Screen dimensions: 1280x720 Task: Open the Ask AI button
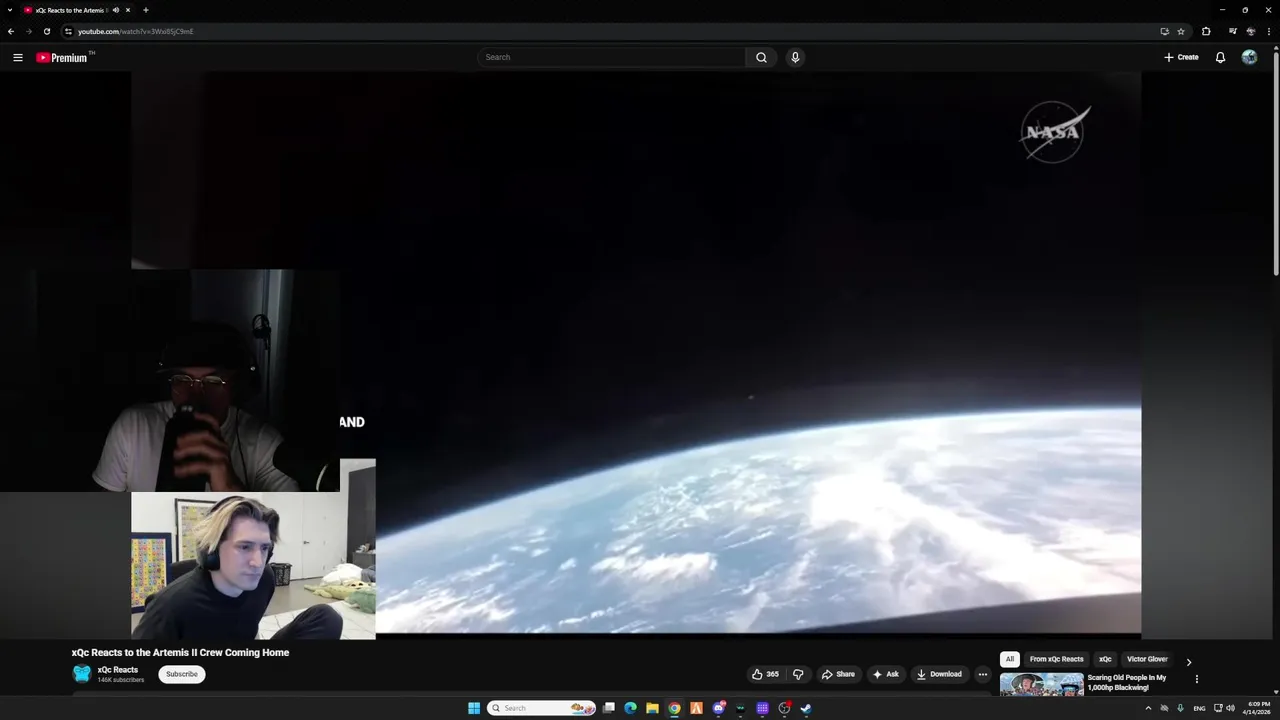[x=885, y=674]
